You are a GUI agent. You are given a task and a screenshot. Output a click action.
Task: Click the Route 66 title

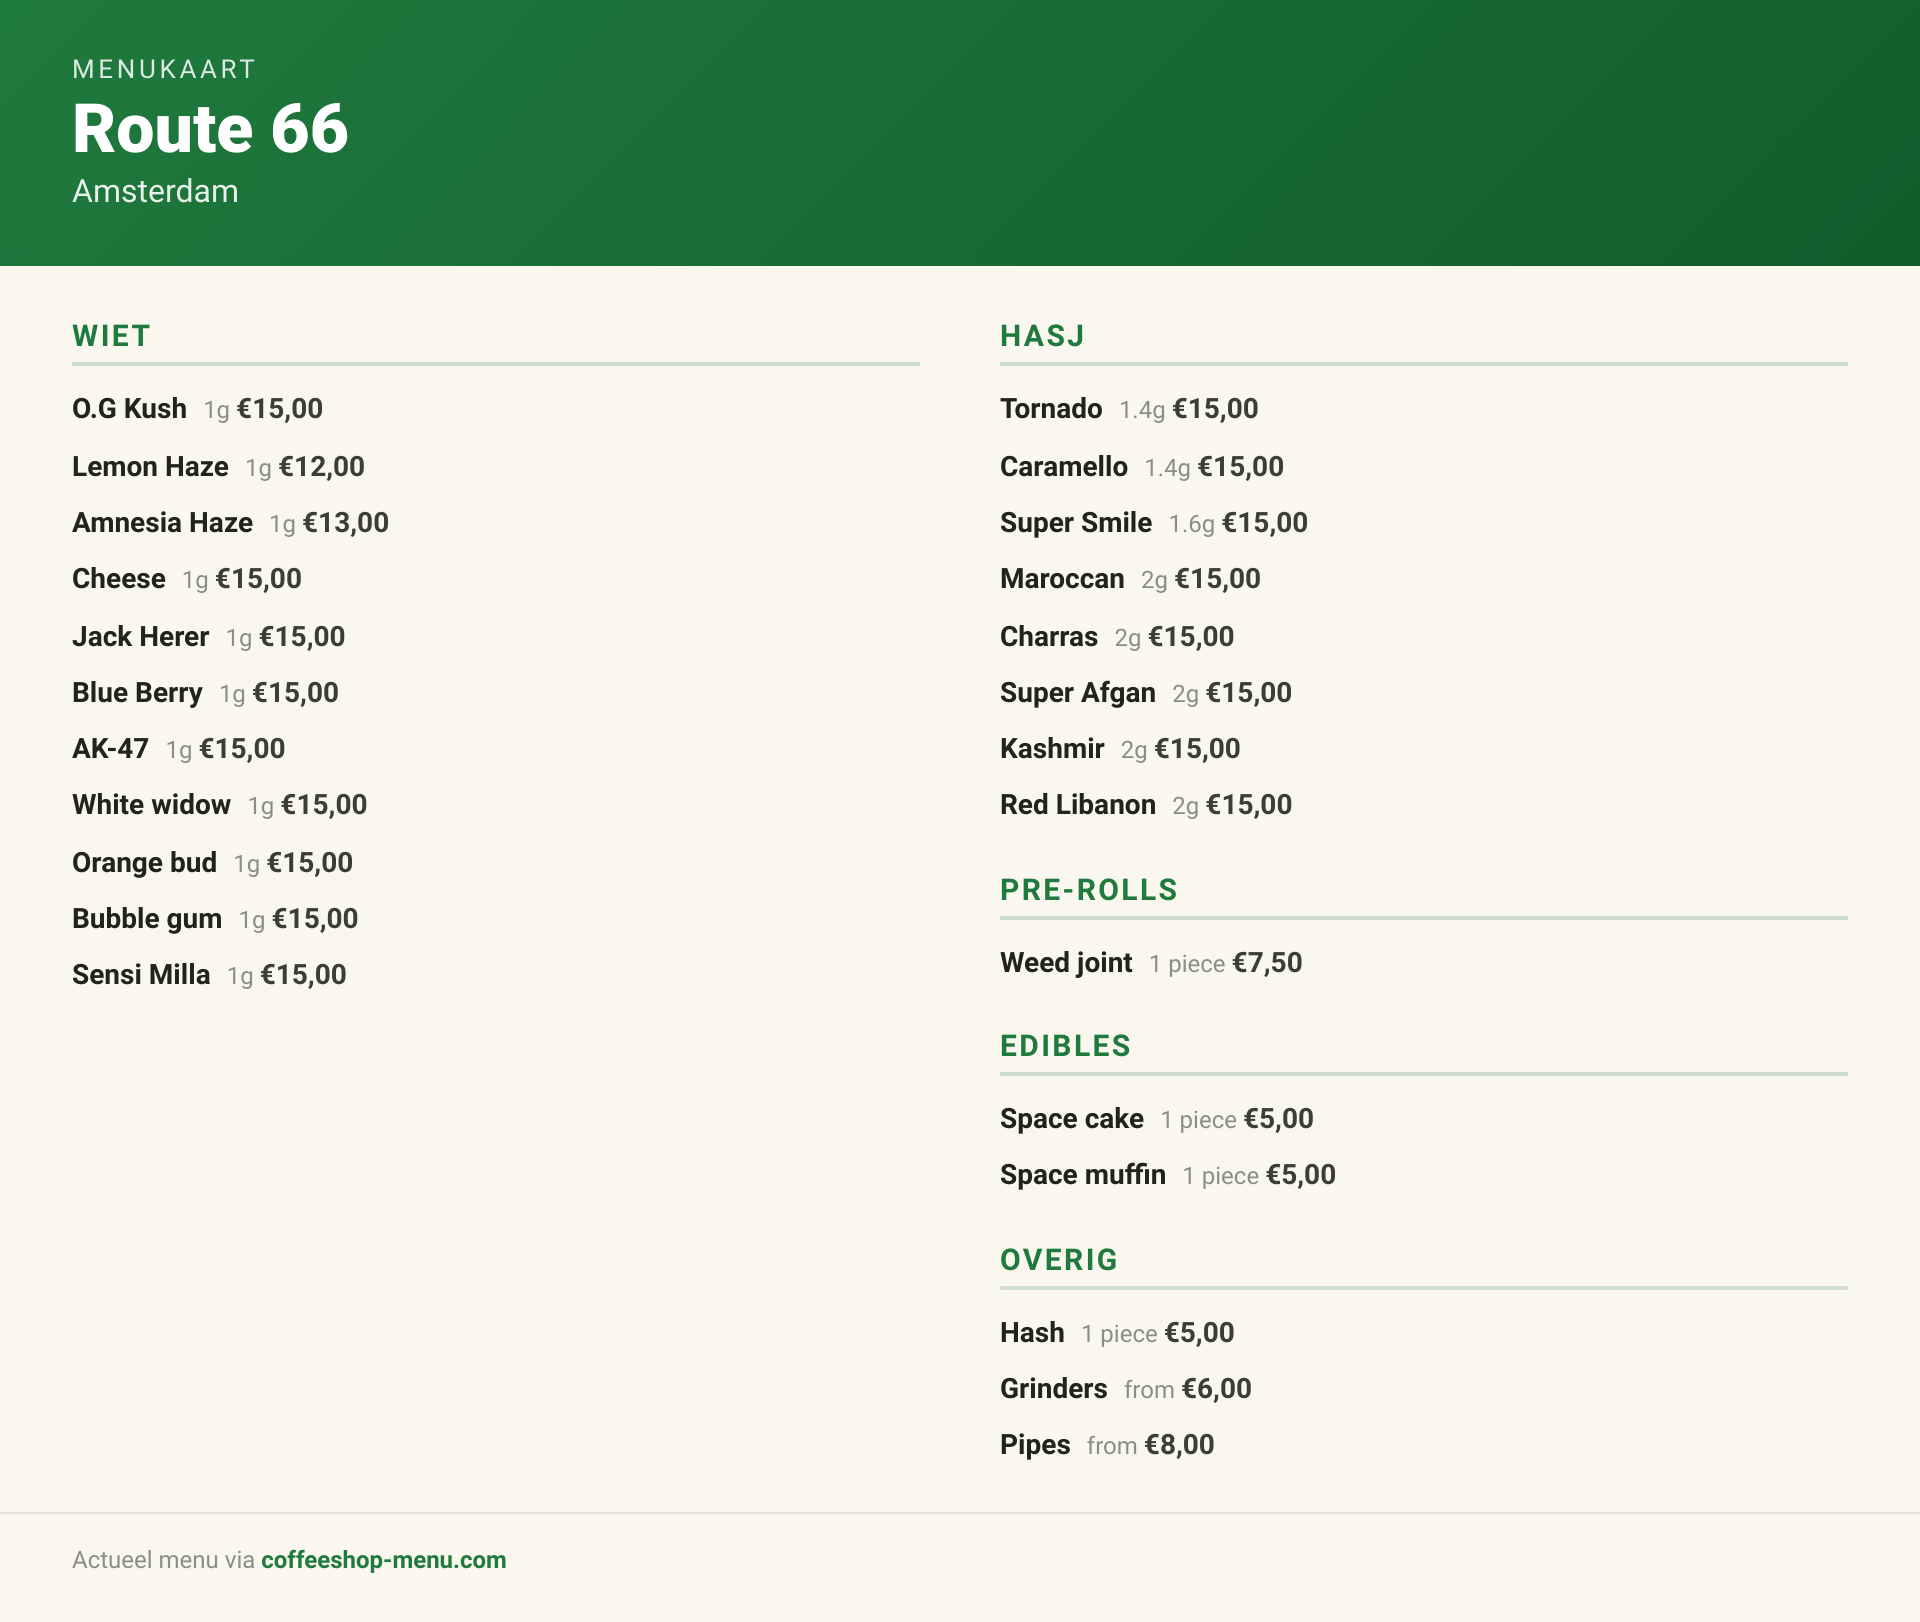tap(210, 129)
